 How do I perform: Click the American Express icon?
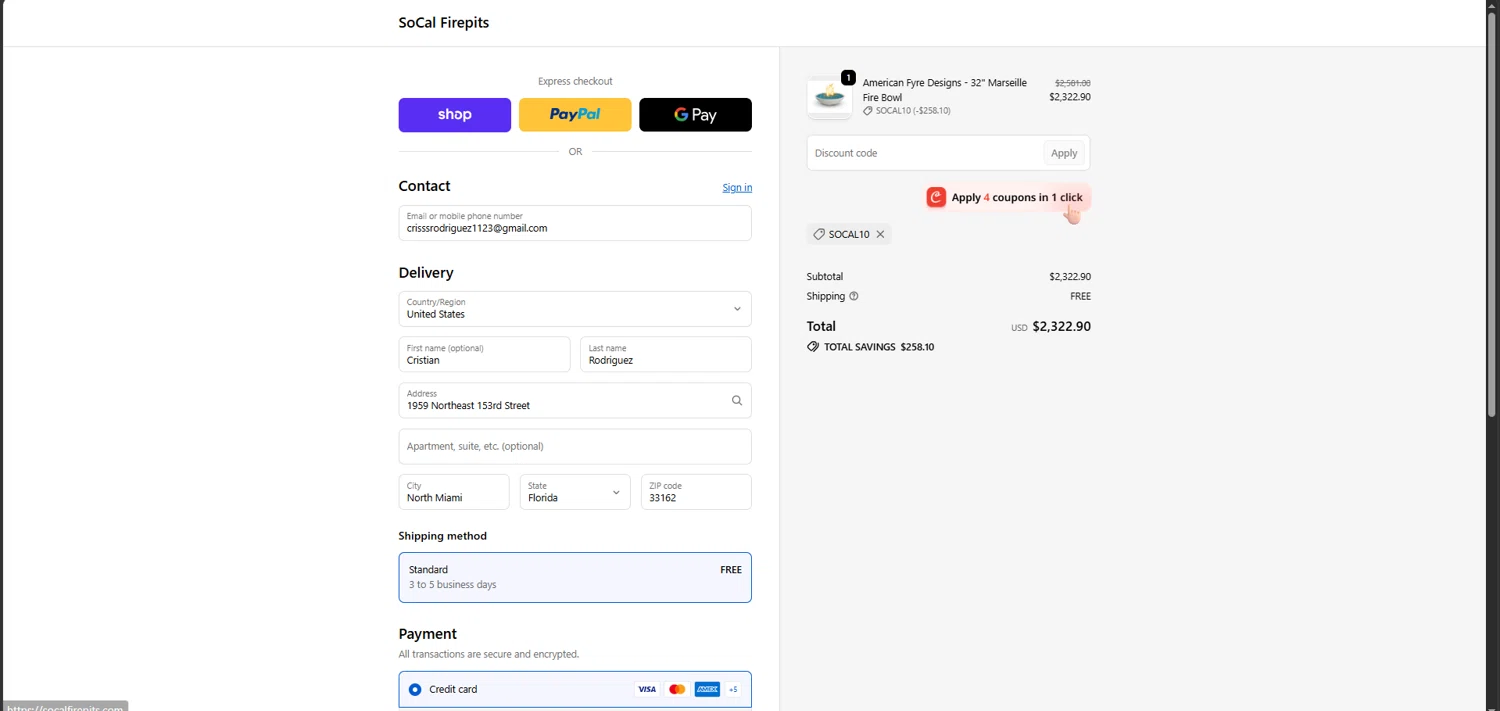(x=707, y=689)
